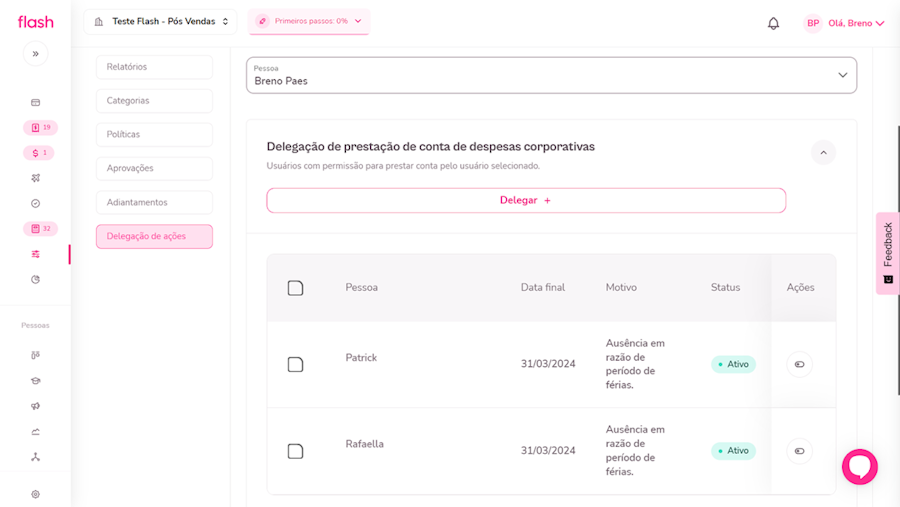Click the 31/03/2024 date in Rafaella's row
Screen dimensions: 900x507
(548, 451)
